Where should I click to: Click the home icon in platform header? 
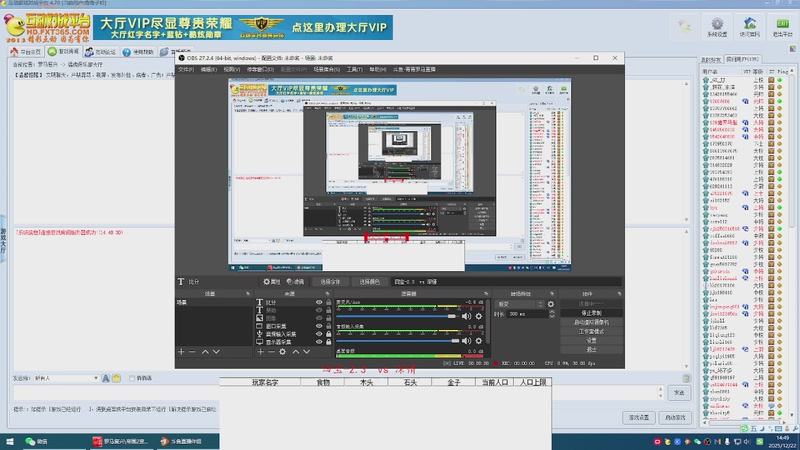[x=749, y=27]
